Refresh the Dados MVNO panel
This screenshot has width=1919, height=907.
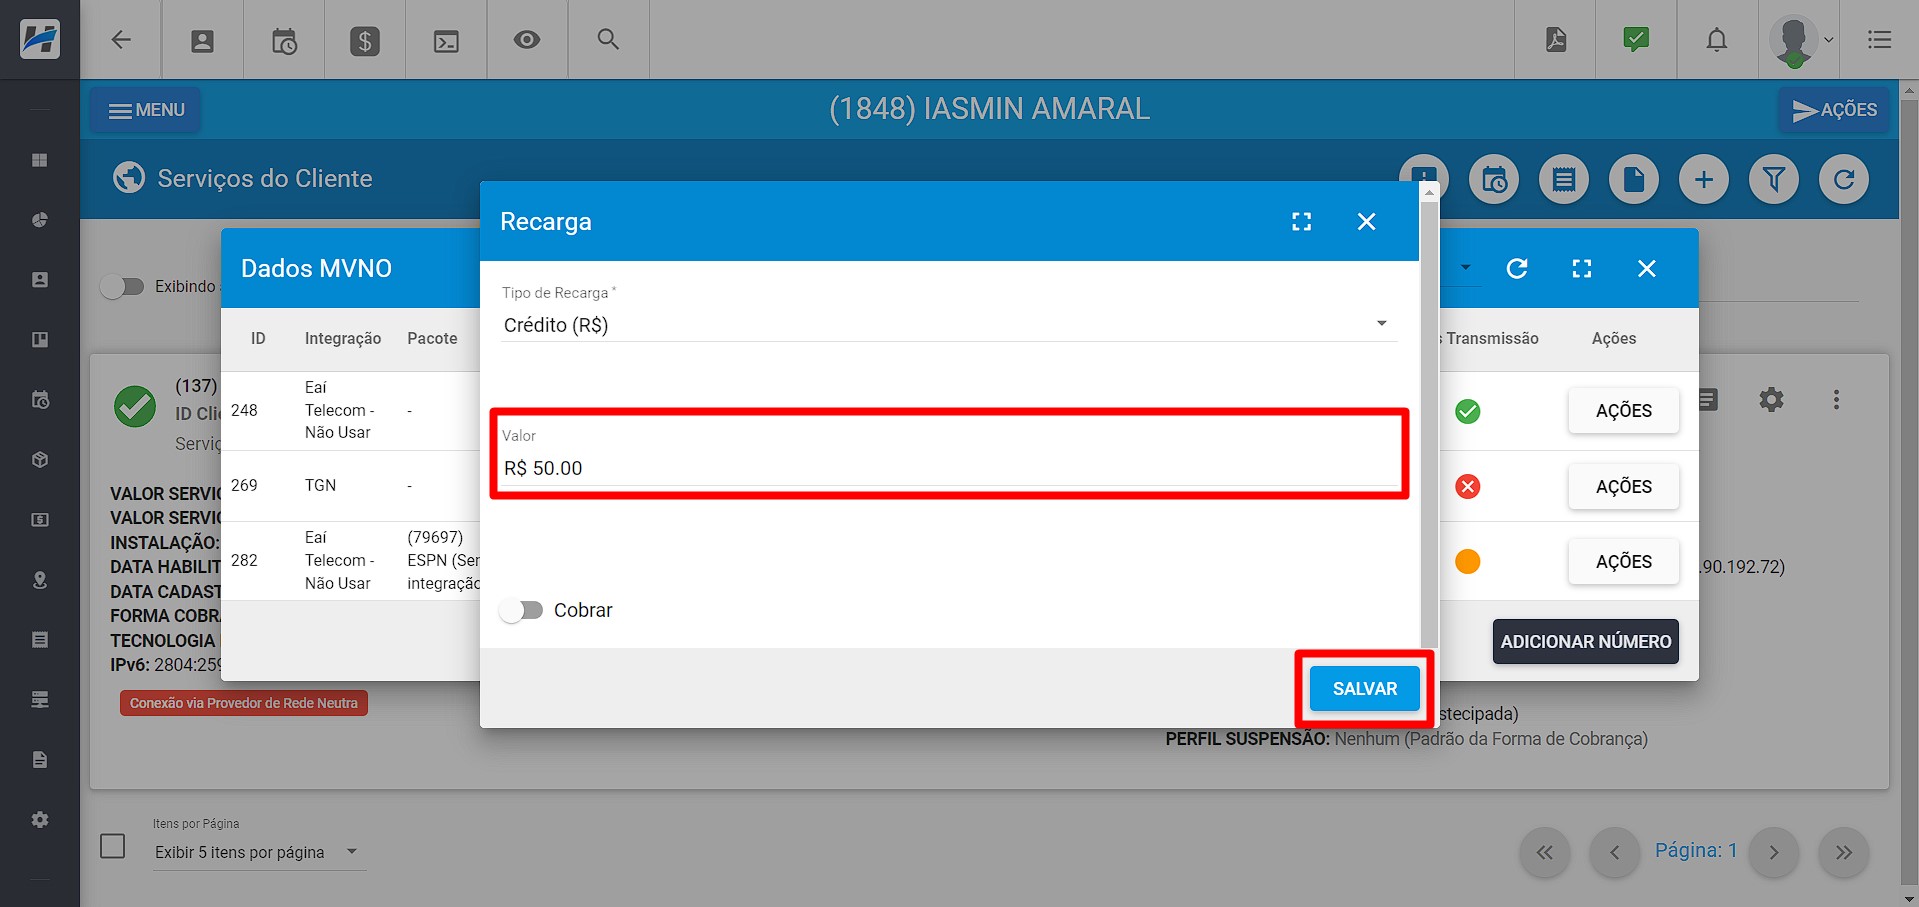(x=1516, y=269)
